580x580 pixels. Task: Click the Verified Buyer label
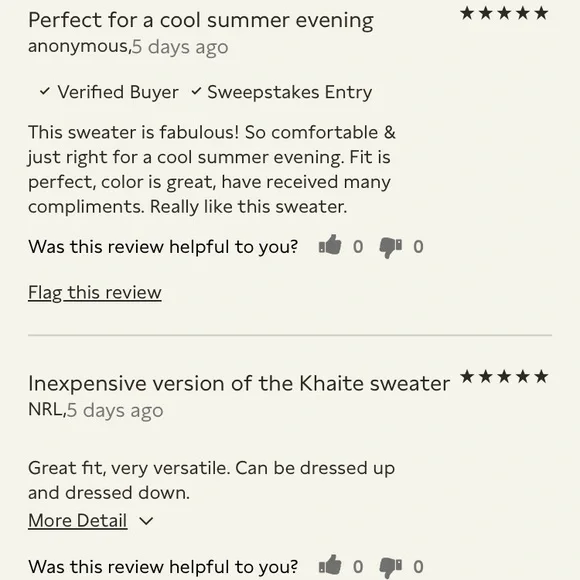point(118,92)
